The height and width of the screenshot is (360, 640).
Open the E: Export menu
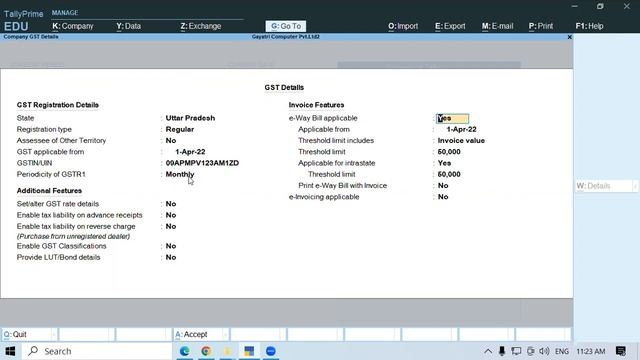click(x=450, y=26)
